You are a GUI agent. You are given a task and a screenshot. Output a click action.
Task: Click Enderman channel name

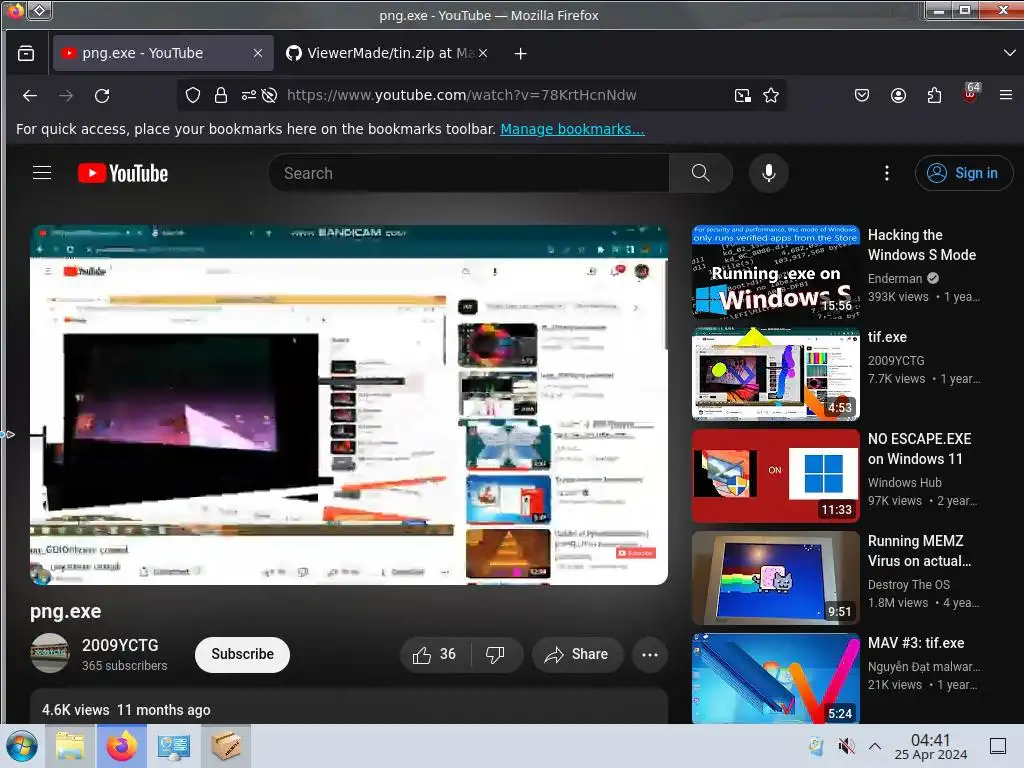(895, 279)
